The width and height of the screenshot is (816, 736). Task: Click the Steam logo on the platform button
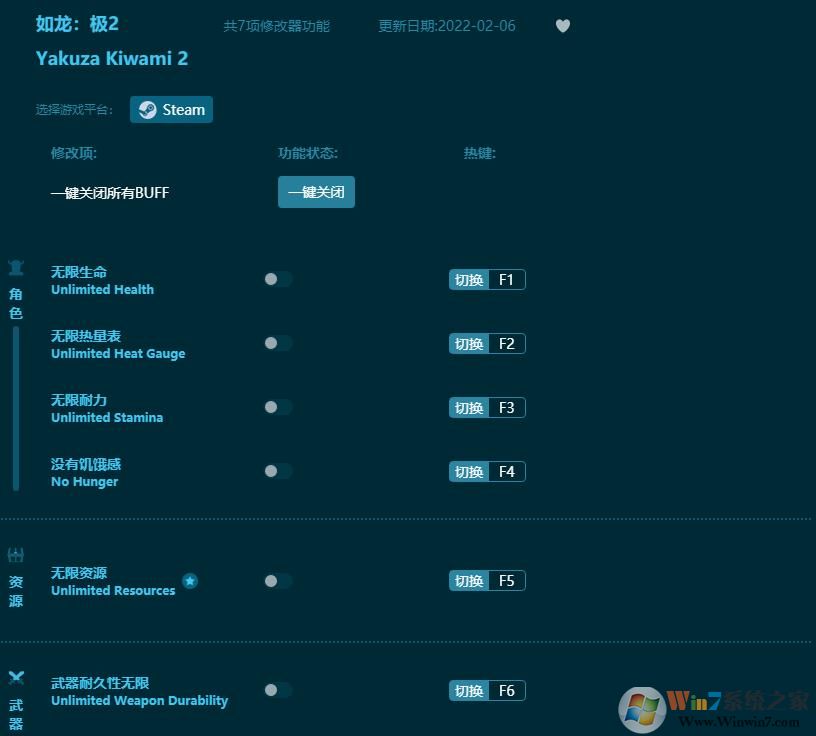pos(148,109)
